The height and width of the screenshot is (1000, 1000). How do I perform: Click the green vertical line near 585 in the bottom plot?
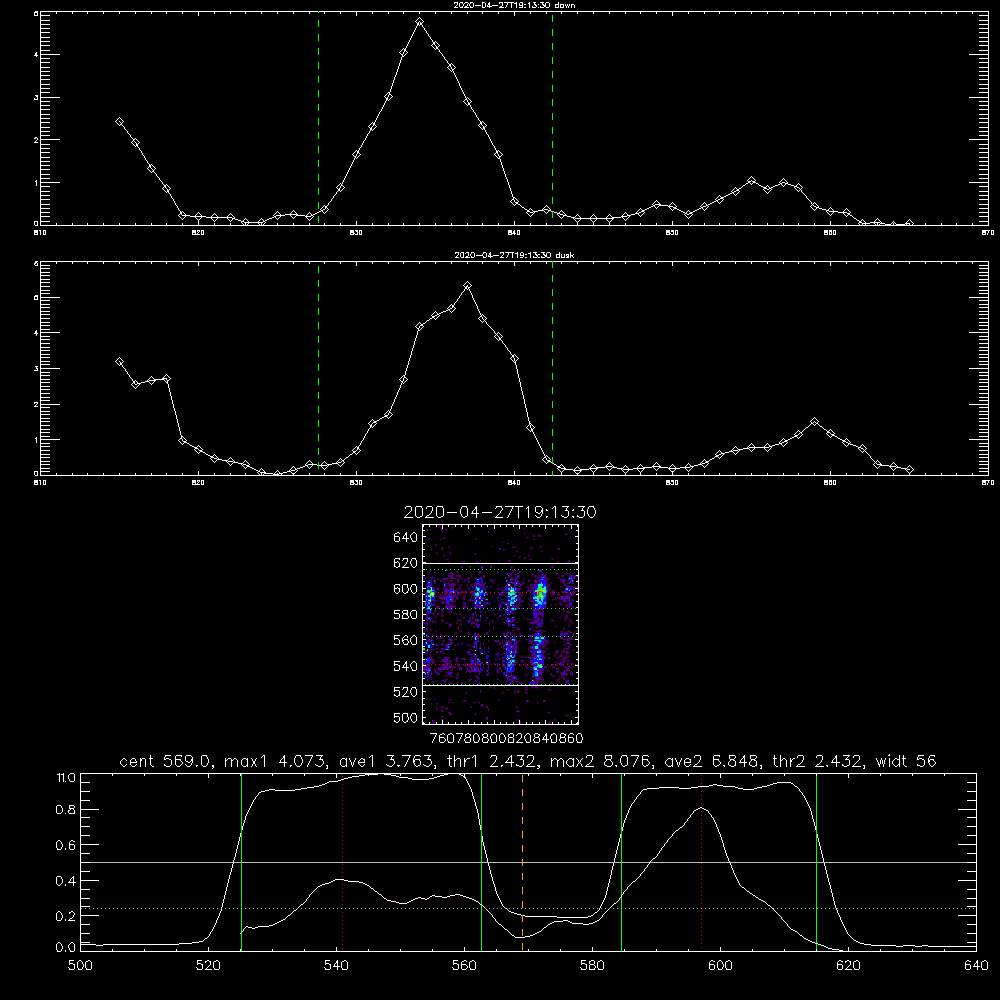pyautogui.click(x=621, y=861)
